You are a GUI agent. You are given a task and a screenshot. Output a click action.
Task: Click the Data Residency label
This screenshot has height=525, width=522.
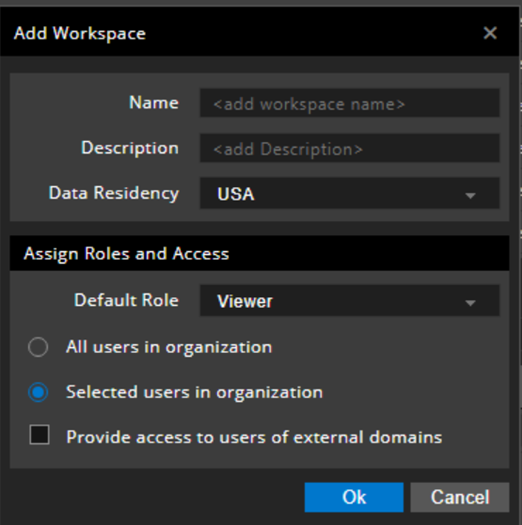(114, 193)
